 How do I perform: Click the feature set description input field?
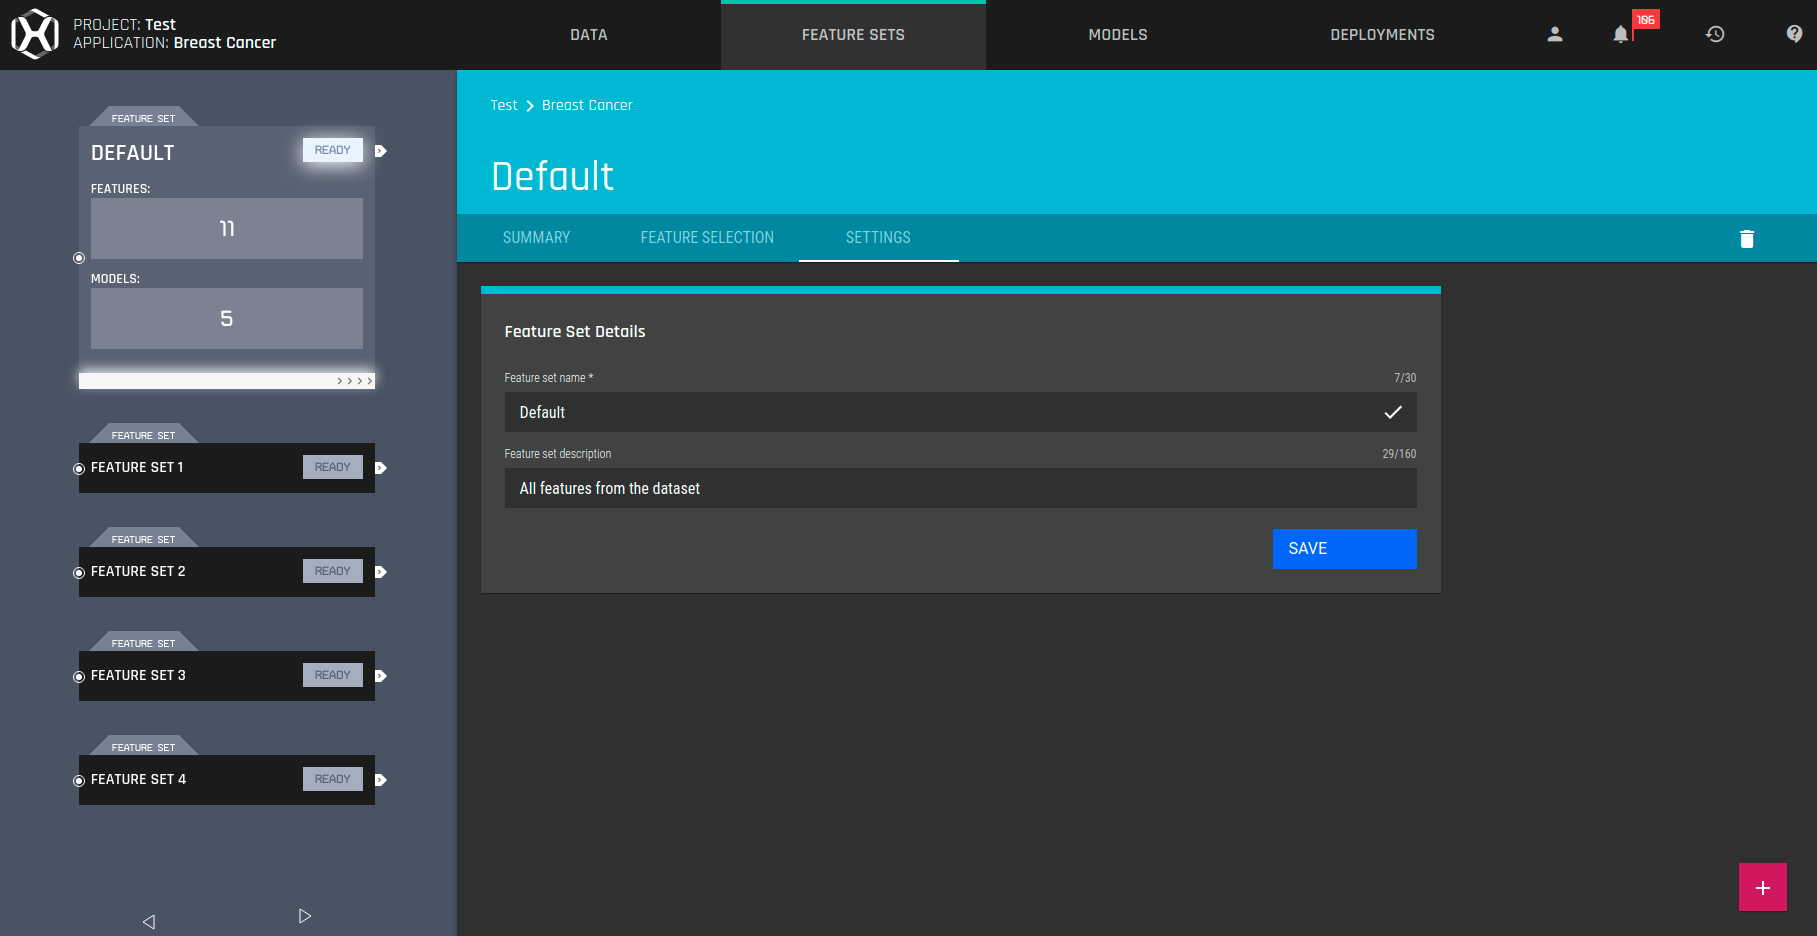pos(960,488)
